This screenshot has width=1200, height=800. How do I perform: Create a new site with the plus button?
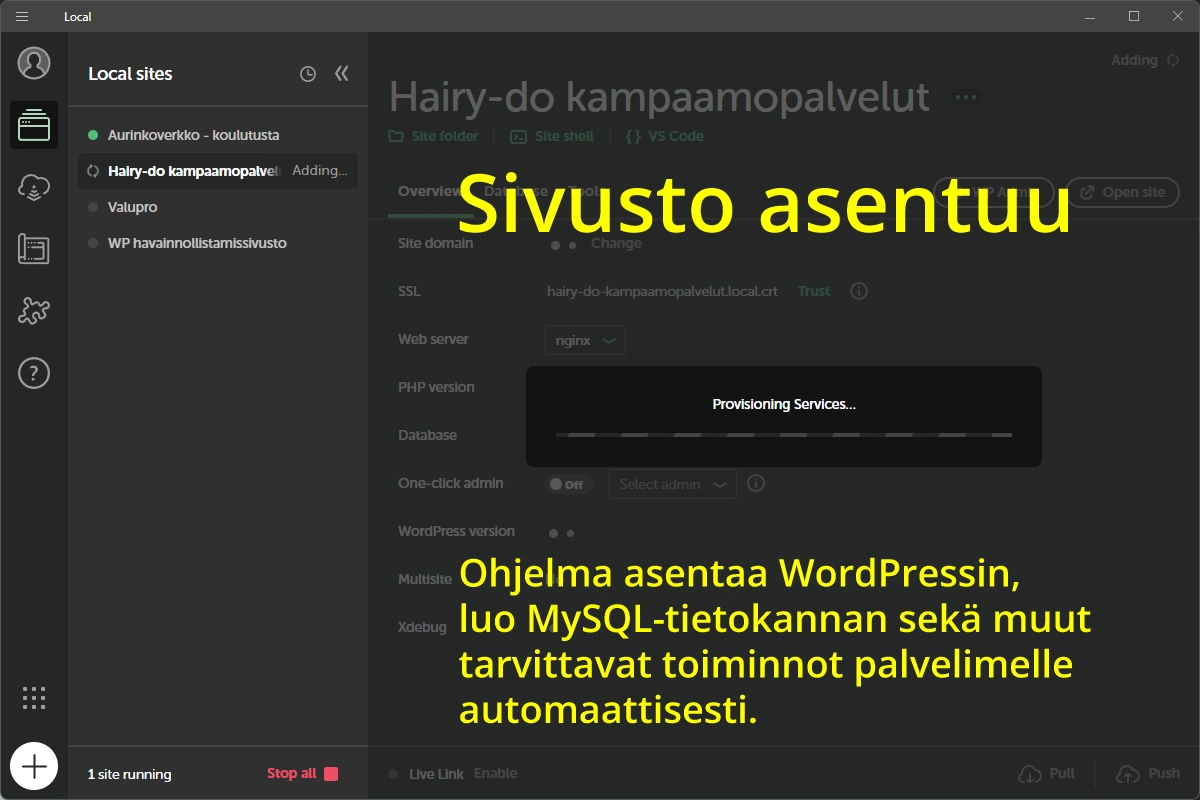(x=34, y=766)
